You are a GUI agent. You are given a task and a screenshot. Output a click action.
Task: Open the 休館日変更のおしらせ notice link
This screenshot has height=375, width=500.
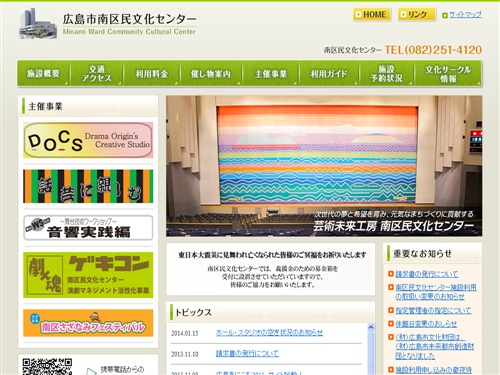coord(426,324)
